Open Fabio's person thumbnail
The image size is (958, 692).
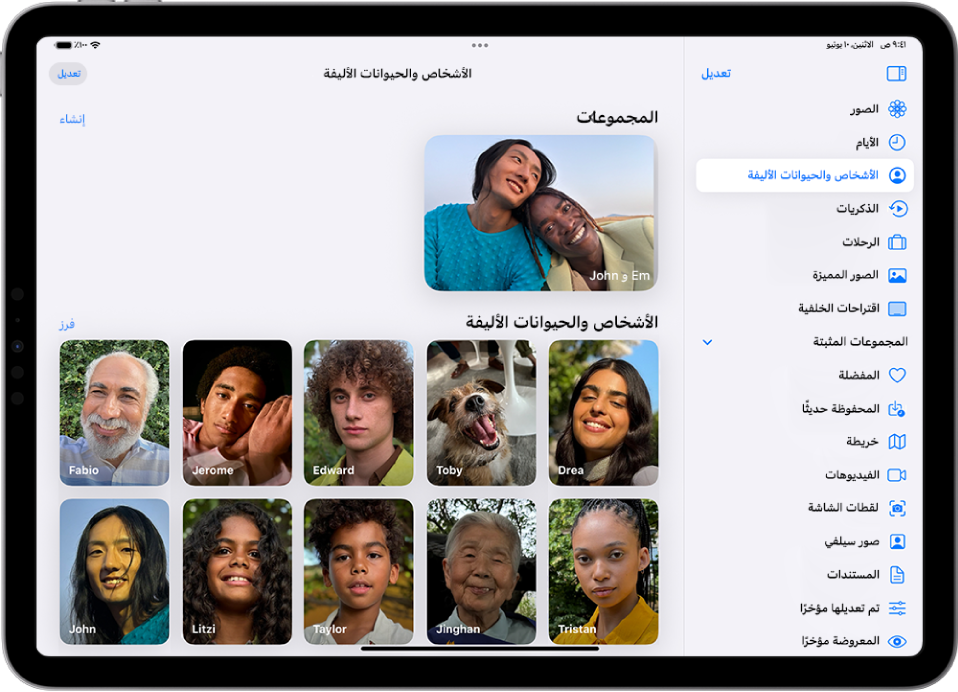[x=114, y=413]
